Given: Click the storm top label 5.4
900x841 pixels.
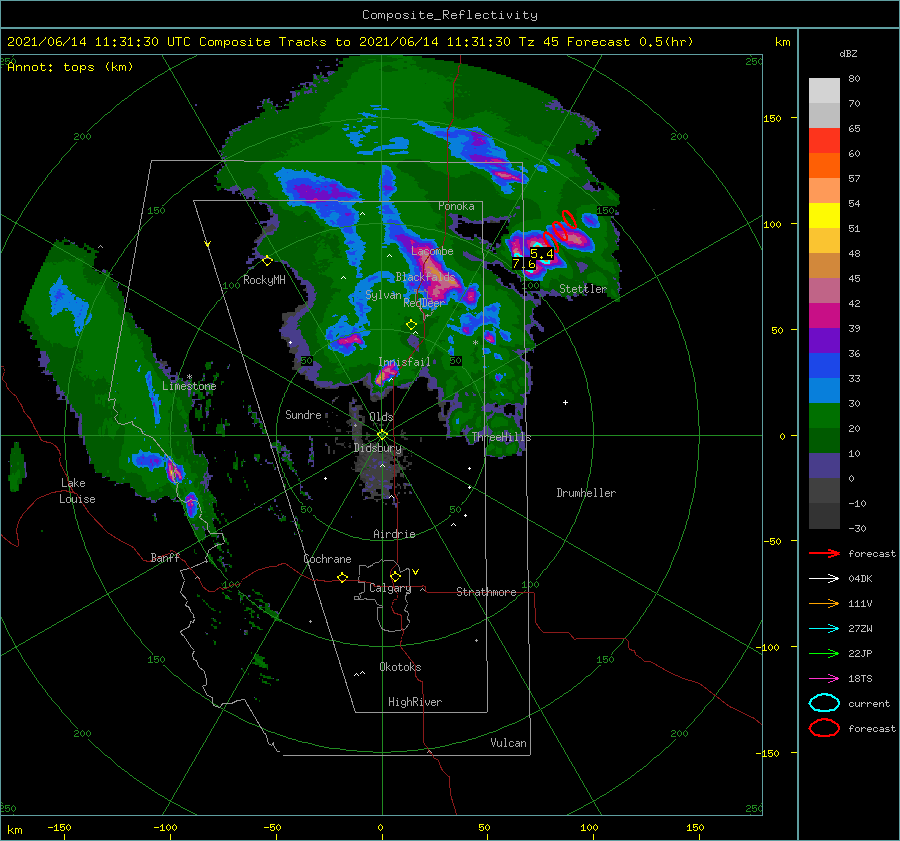Looking at the screenshot, I should (x=541, y=253).
